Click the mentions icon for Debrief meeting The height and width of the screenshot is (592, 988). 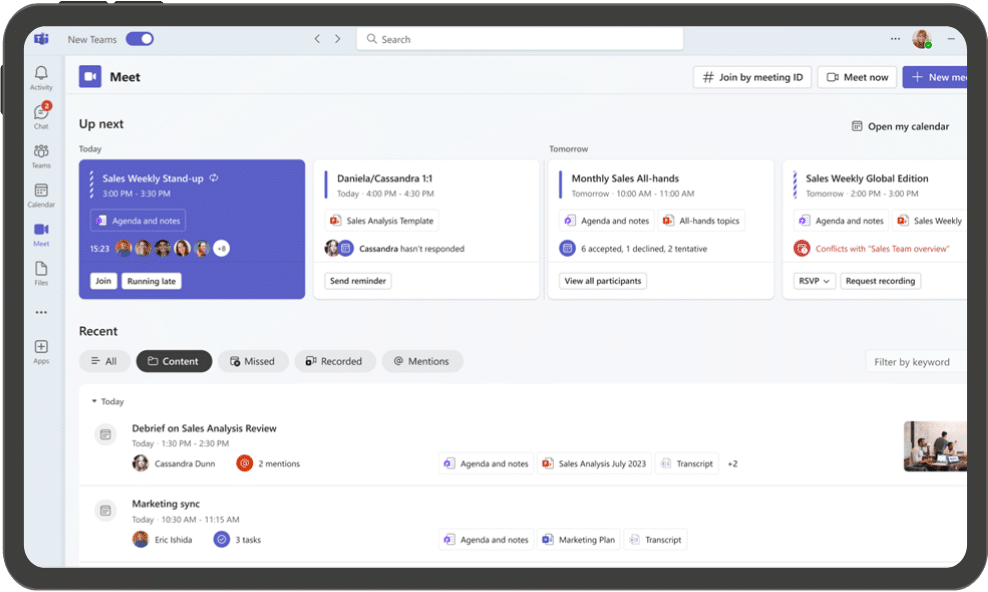click(244, 464)
